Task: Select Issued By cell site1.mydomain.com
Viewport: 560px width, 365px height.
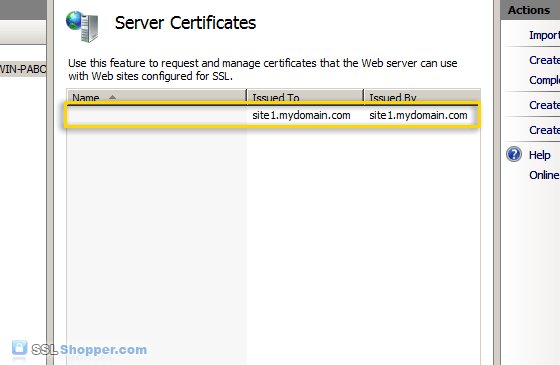Action: (x=418, y=115)
